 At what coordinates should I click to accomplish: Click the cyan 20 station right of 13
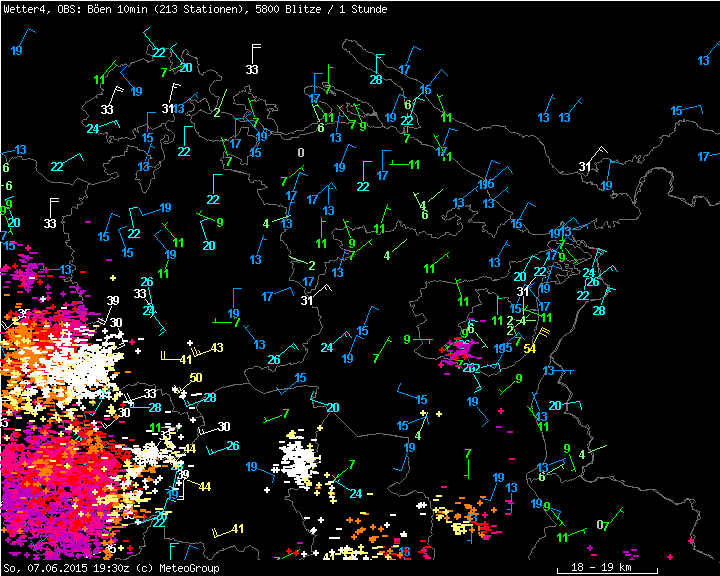tap(556, 405)
